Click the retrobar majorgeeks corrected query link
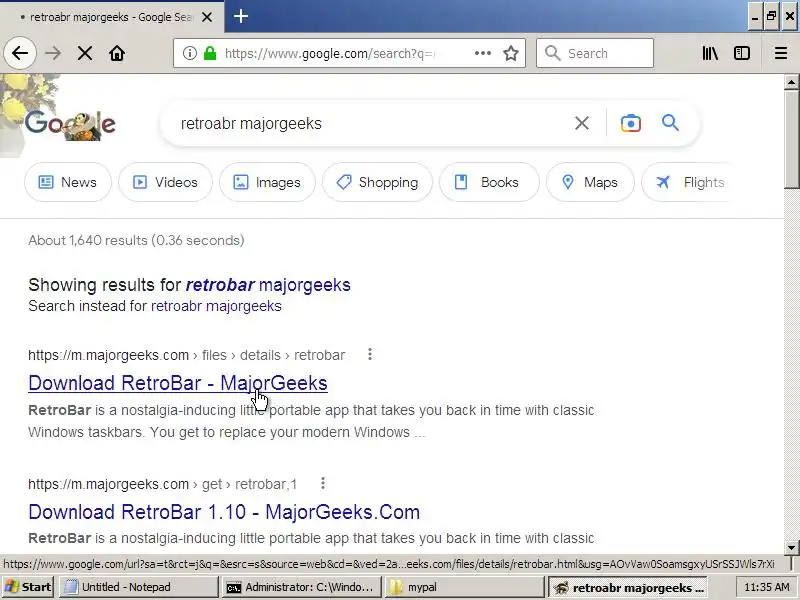 [268, 285]
